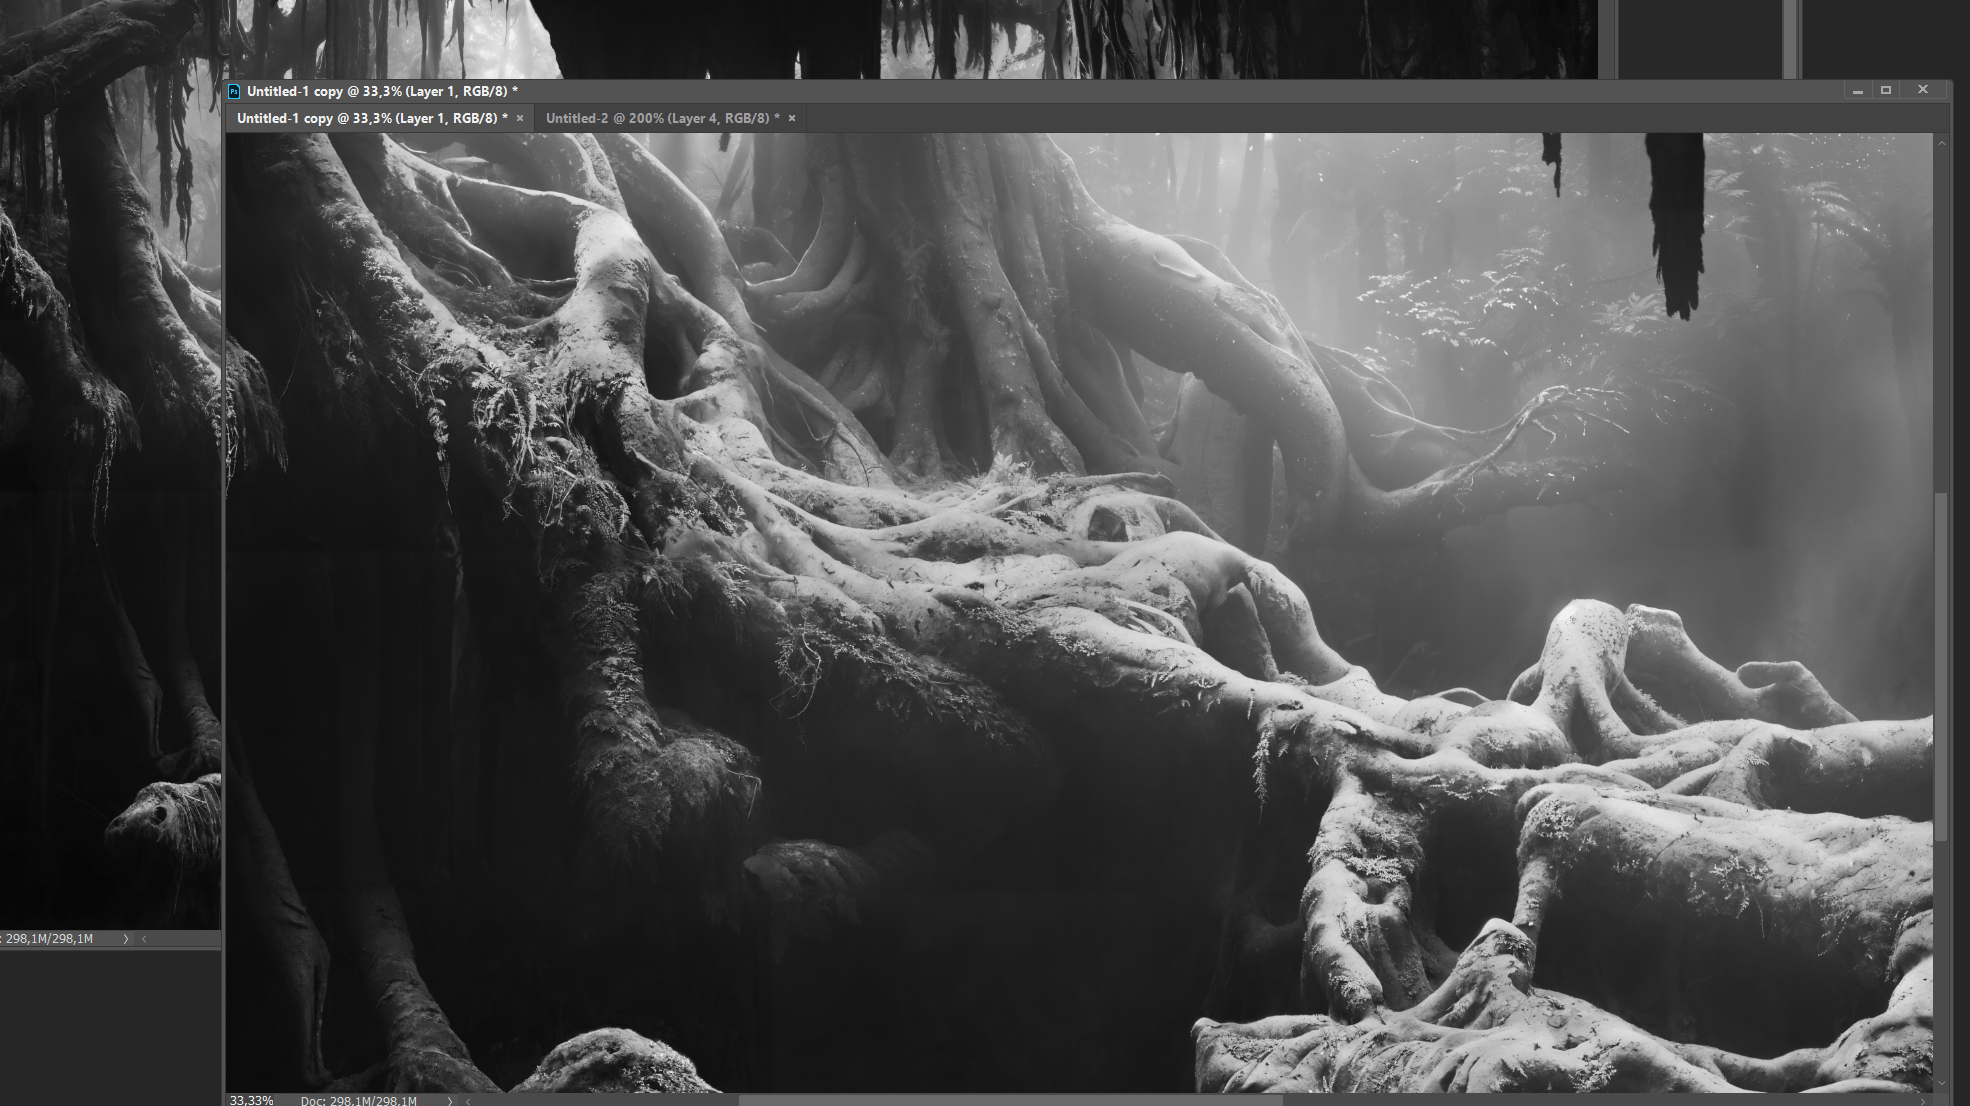This screenshot has height=1106, width=1970.
Task: Click the Doc: 298,1M/298,1M status text
Action: (359, 1100)
